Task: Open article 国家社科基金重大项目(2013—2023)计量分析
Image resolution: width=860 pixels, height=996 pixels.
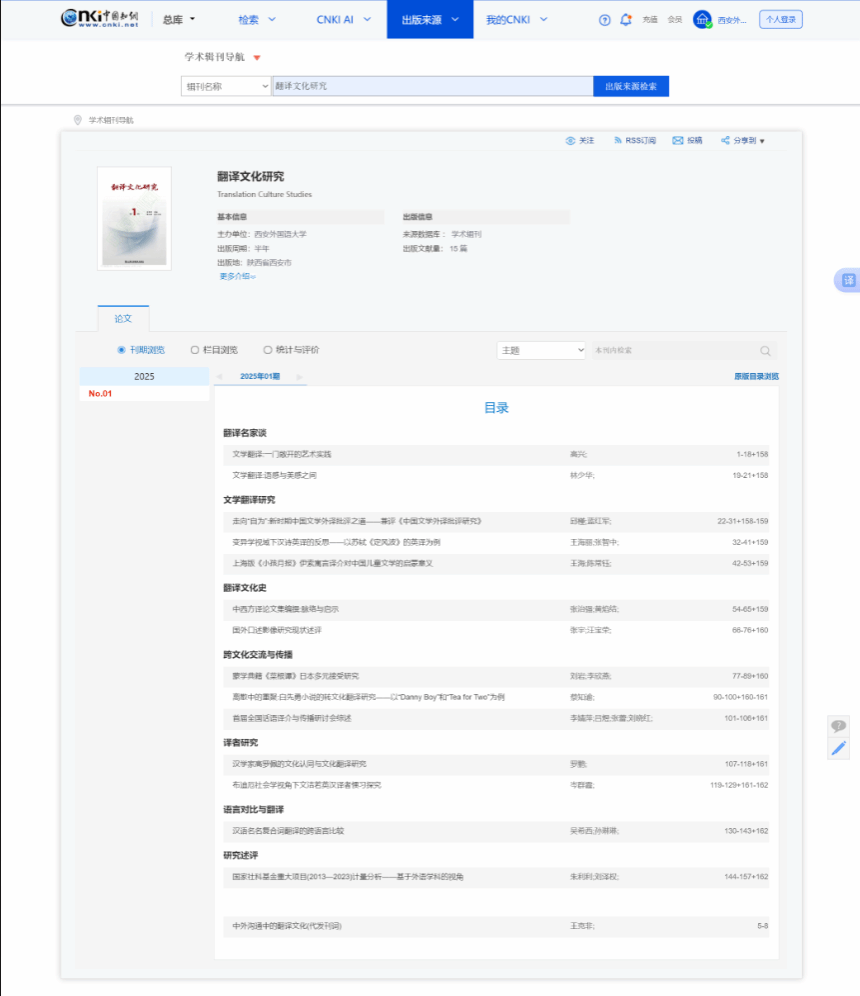Action: pos(347,877)
